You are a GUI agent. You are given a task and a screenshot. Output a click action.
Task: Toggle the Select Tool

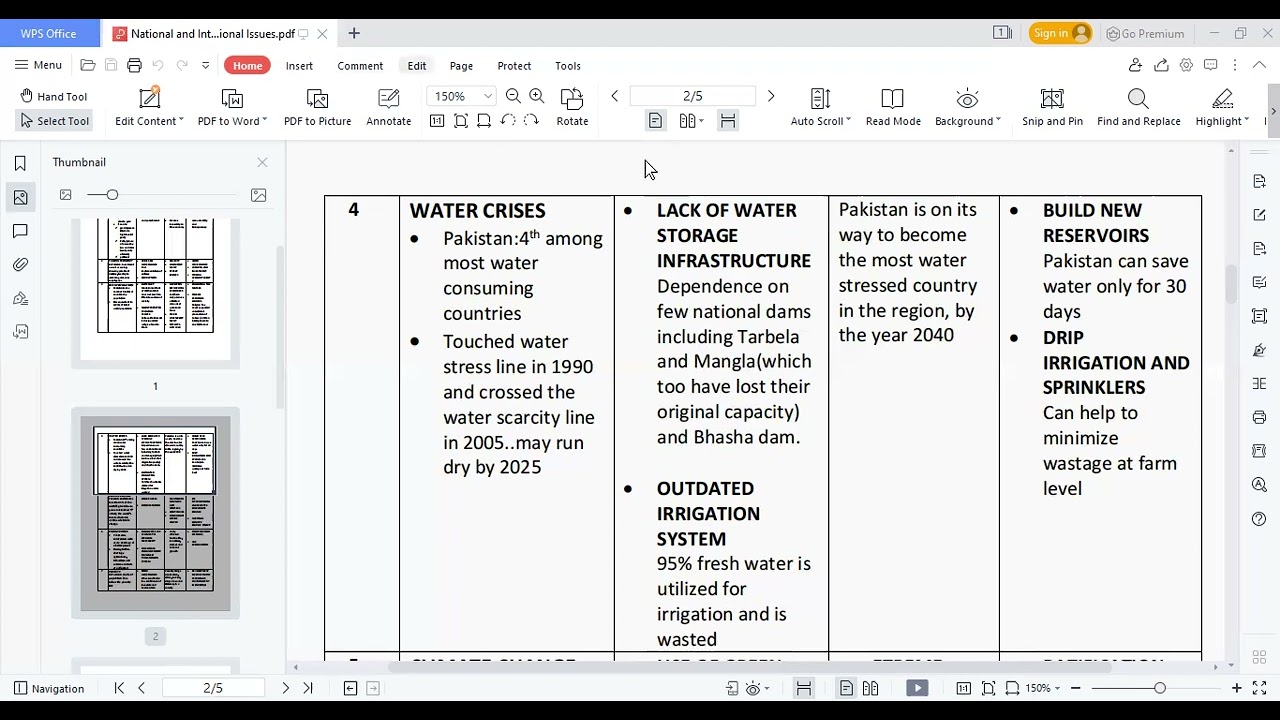54,121
